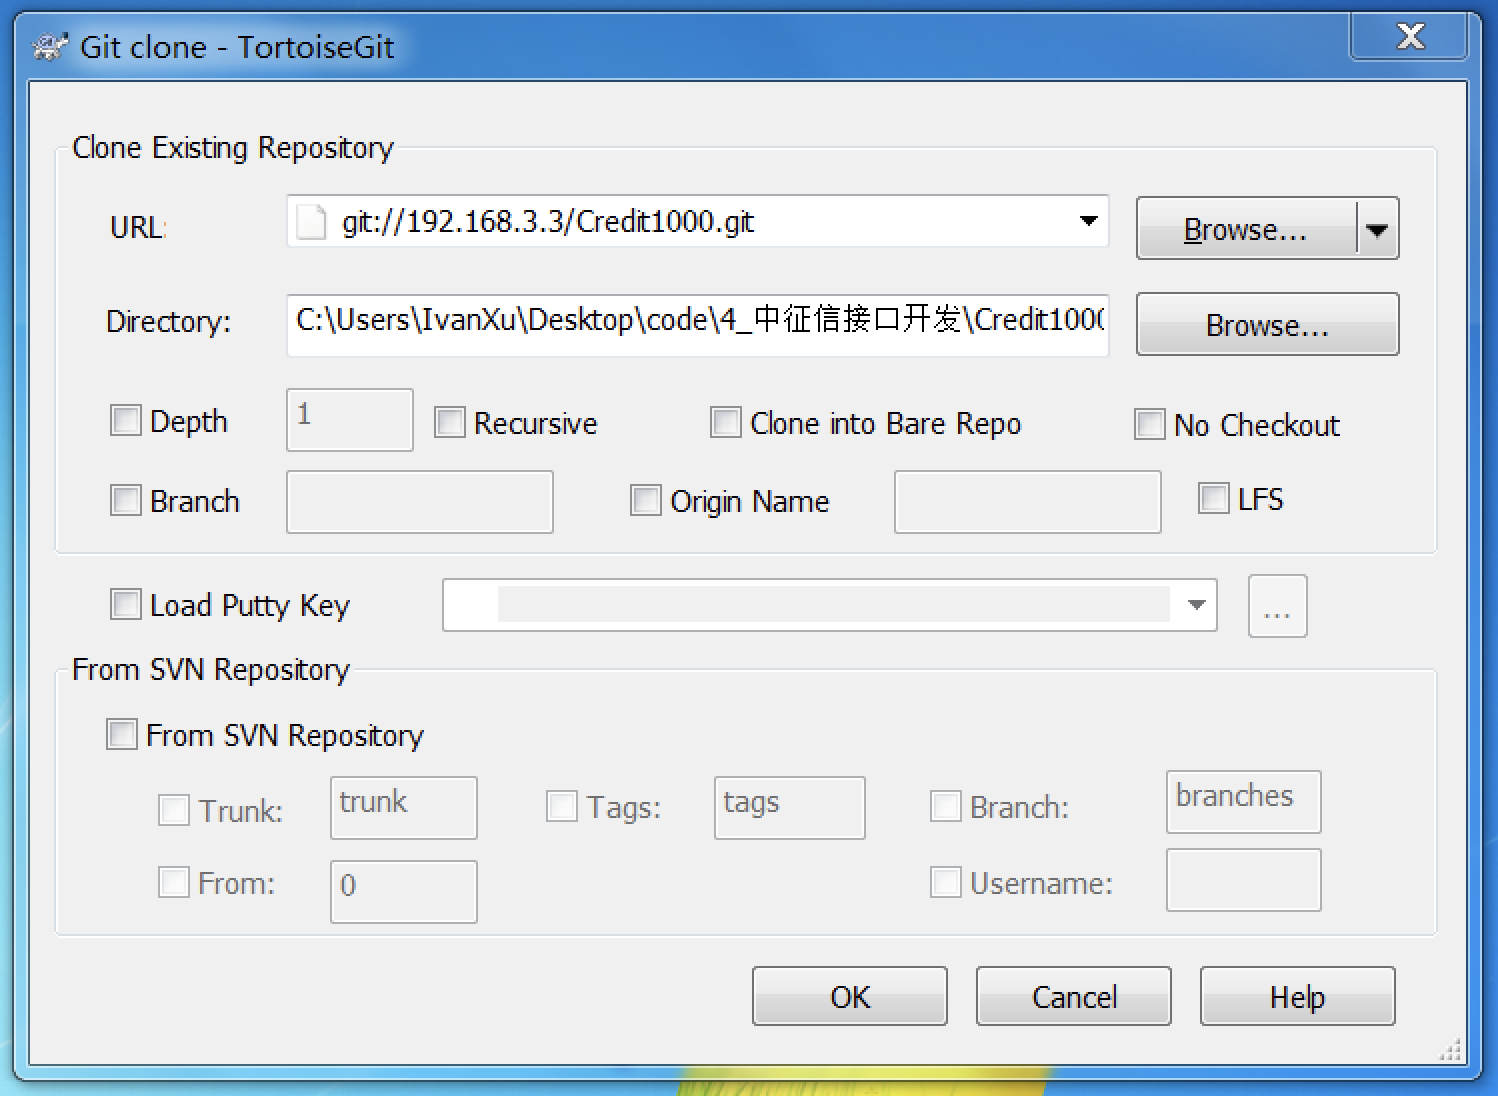Click the file icon in URL field

(311, 222)
